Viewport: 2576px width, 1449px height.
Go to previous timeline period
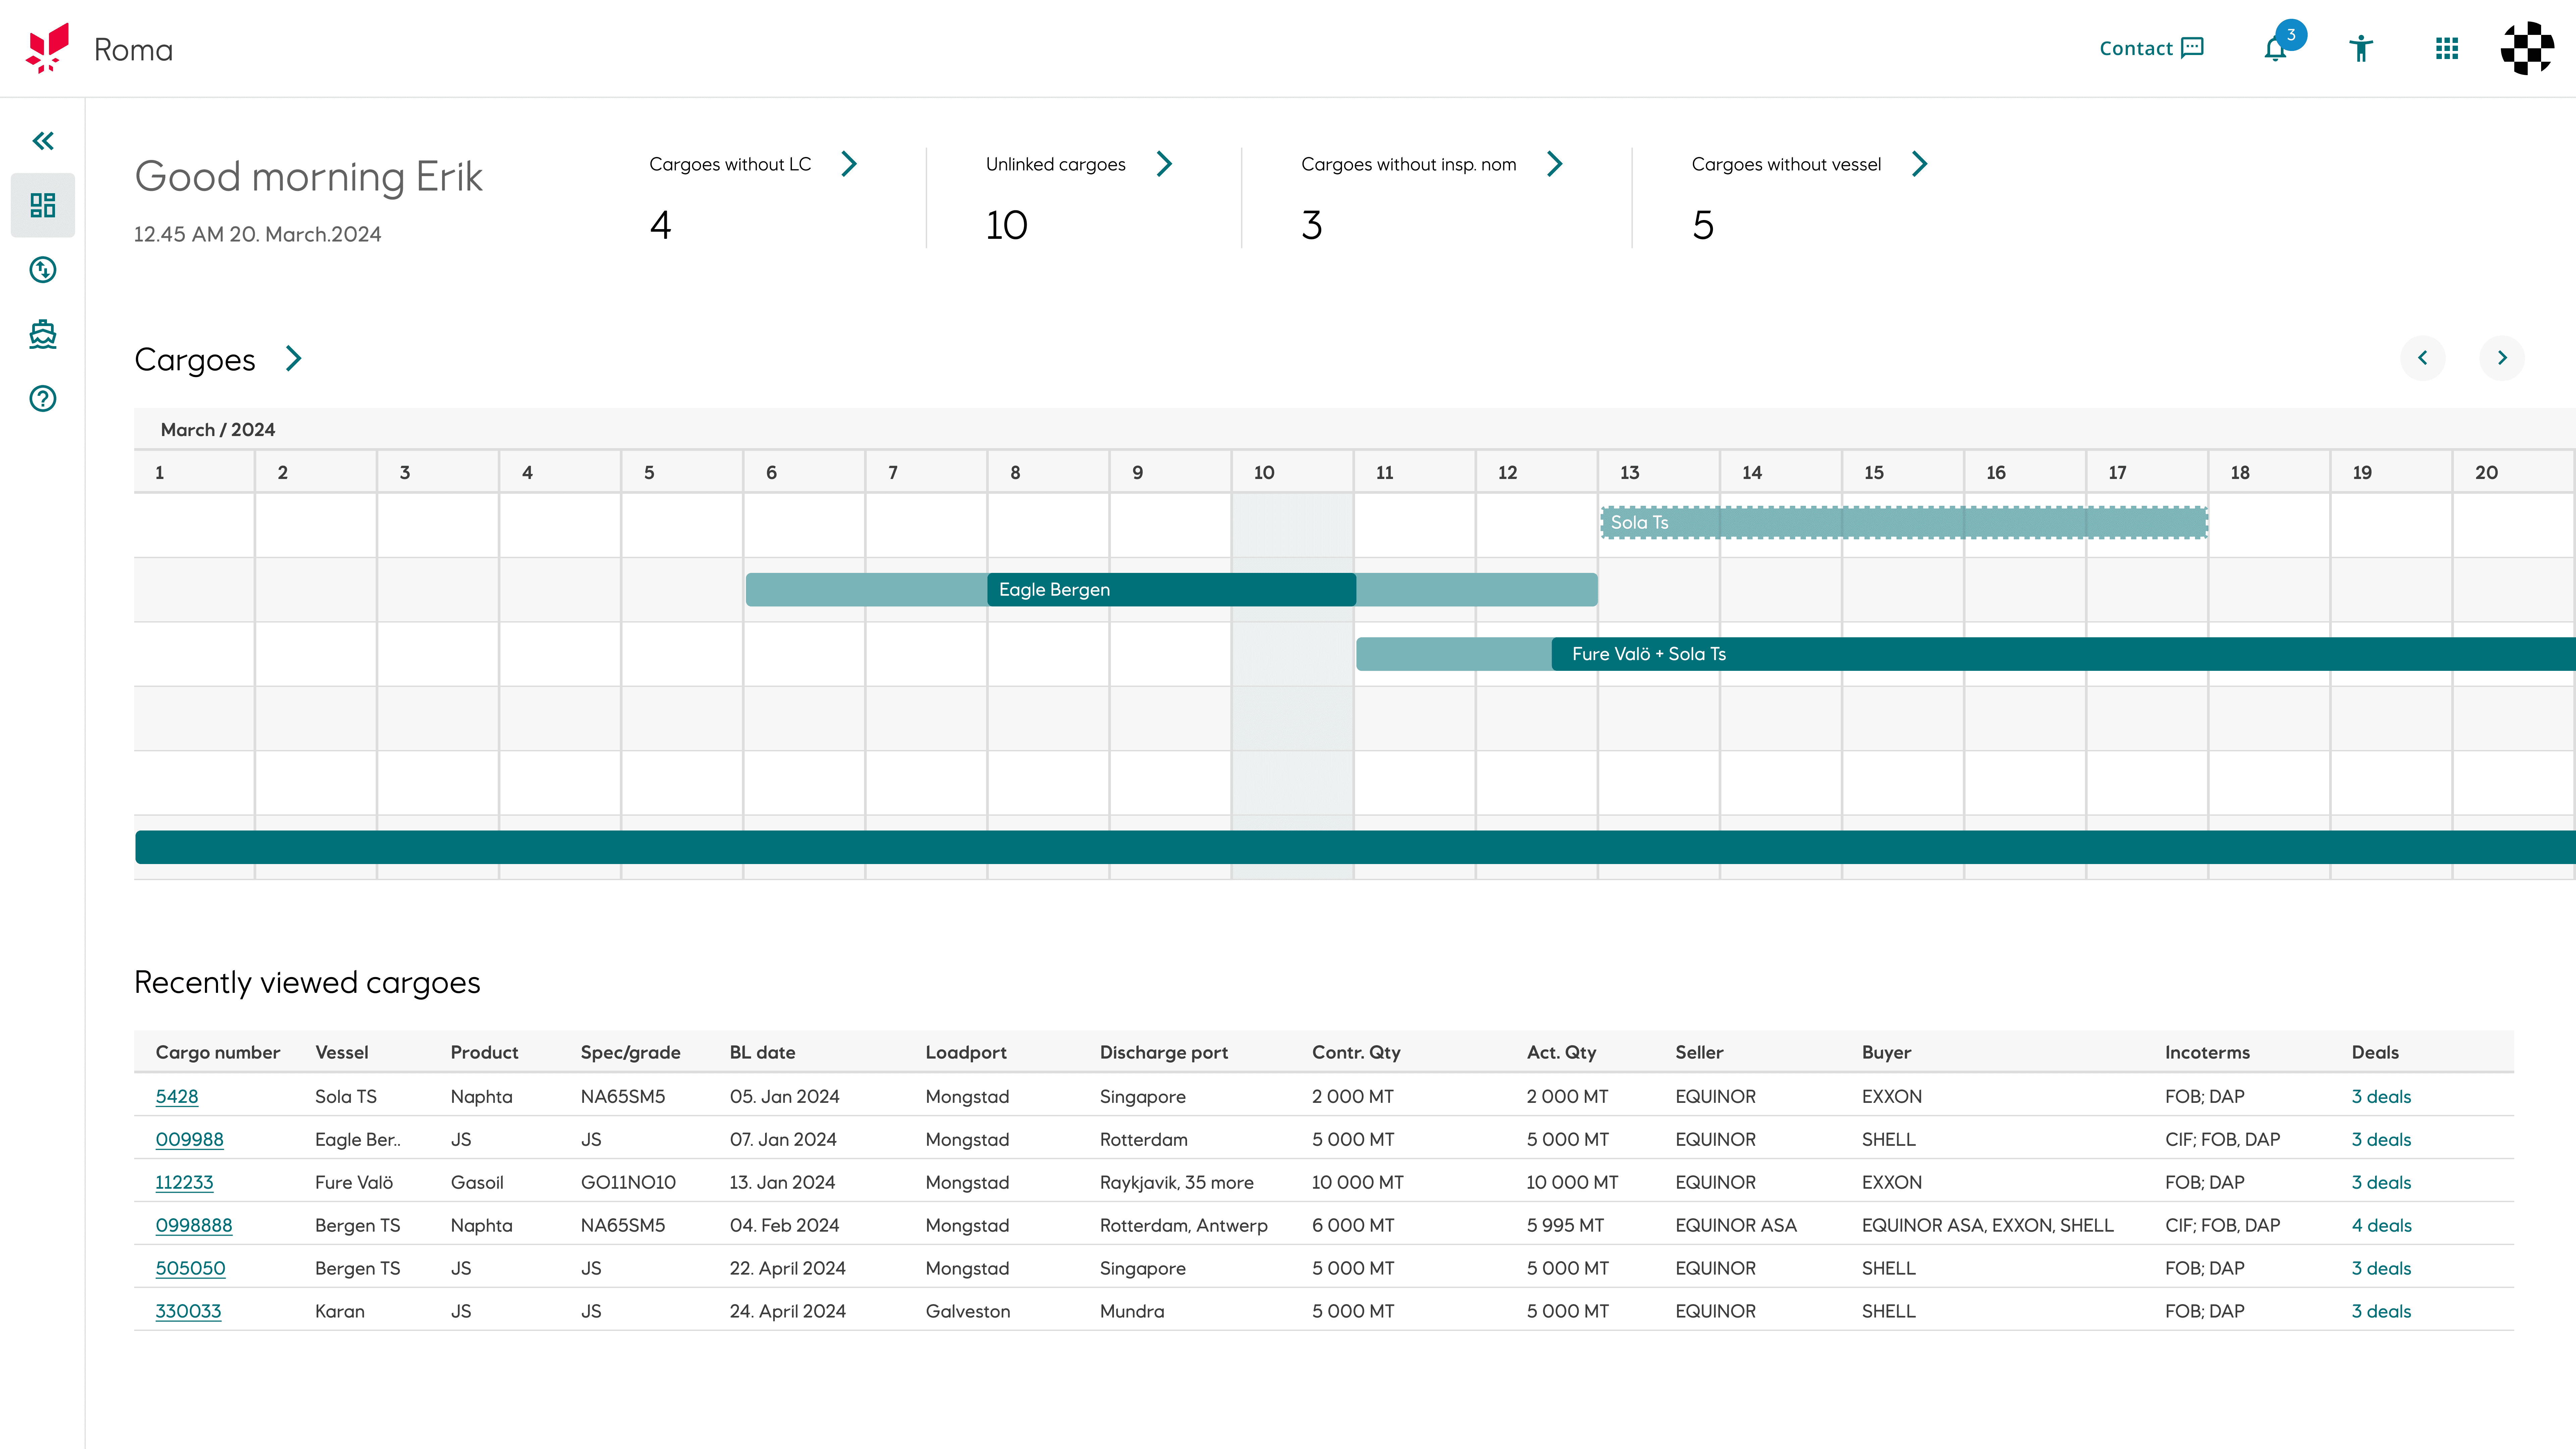(2423, 358)
